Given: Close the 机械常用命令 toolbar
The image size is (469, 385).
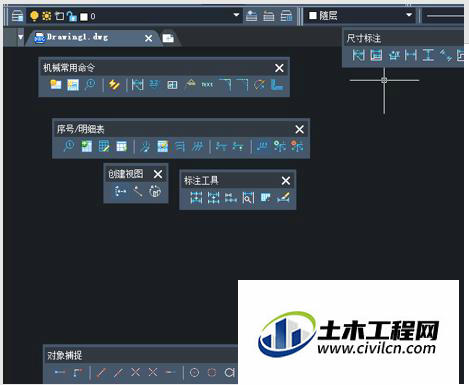Looking at the screenshot, I should 279,68.
